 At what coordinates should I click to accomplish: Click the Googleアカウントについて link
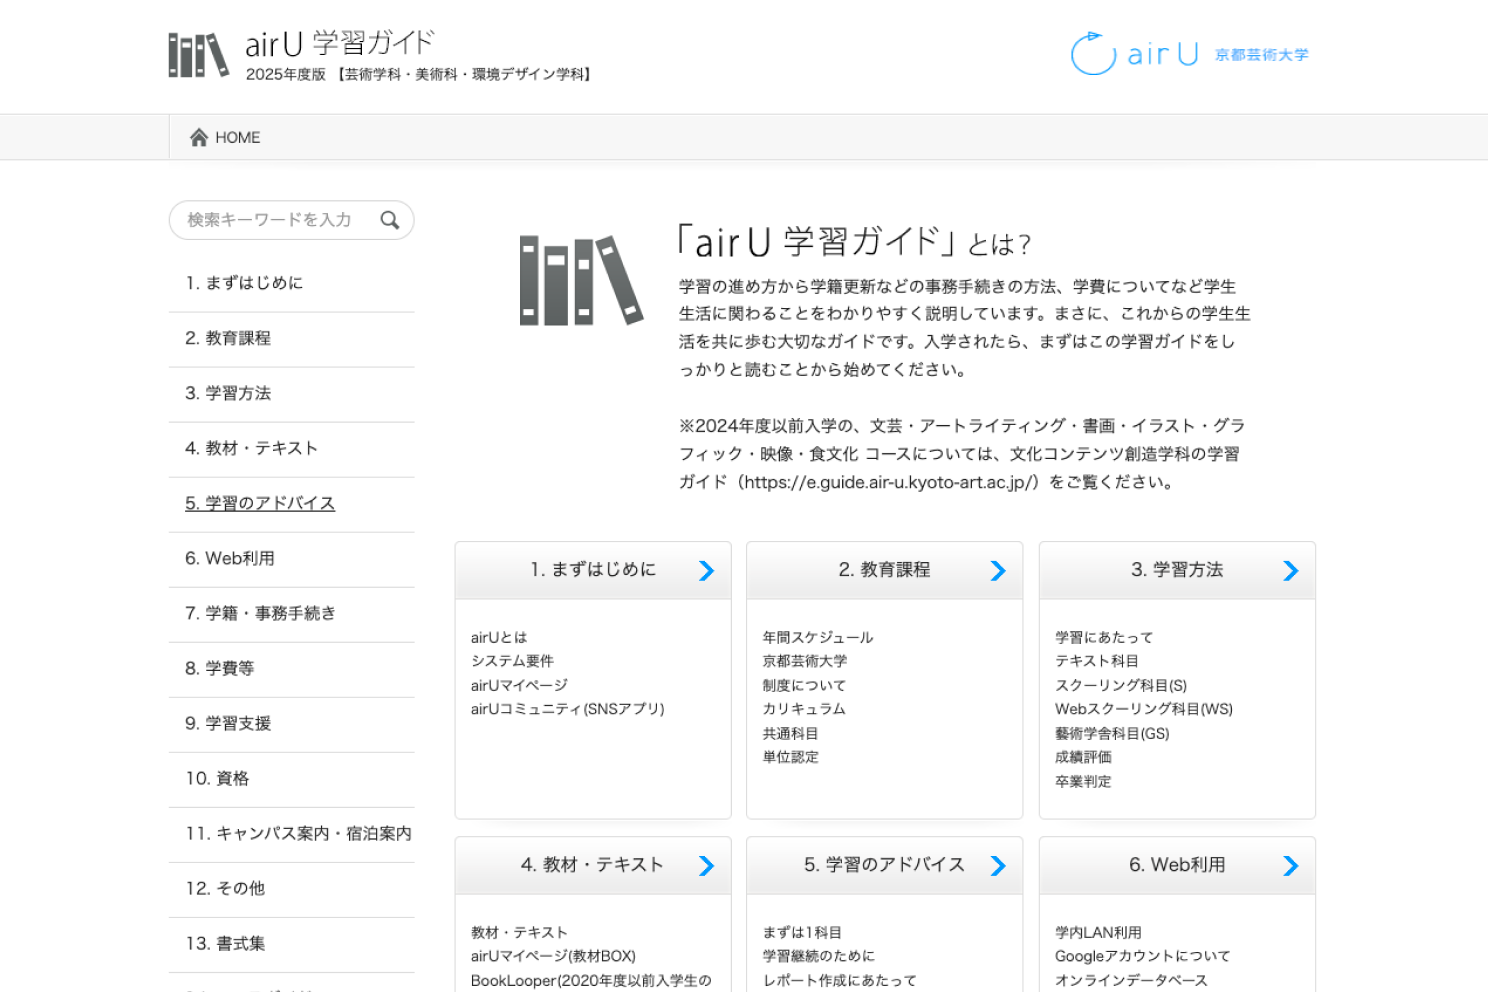1143,956
